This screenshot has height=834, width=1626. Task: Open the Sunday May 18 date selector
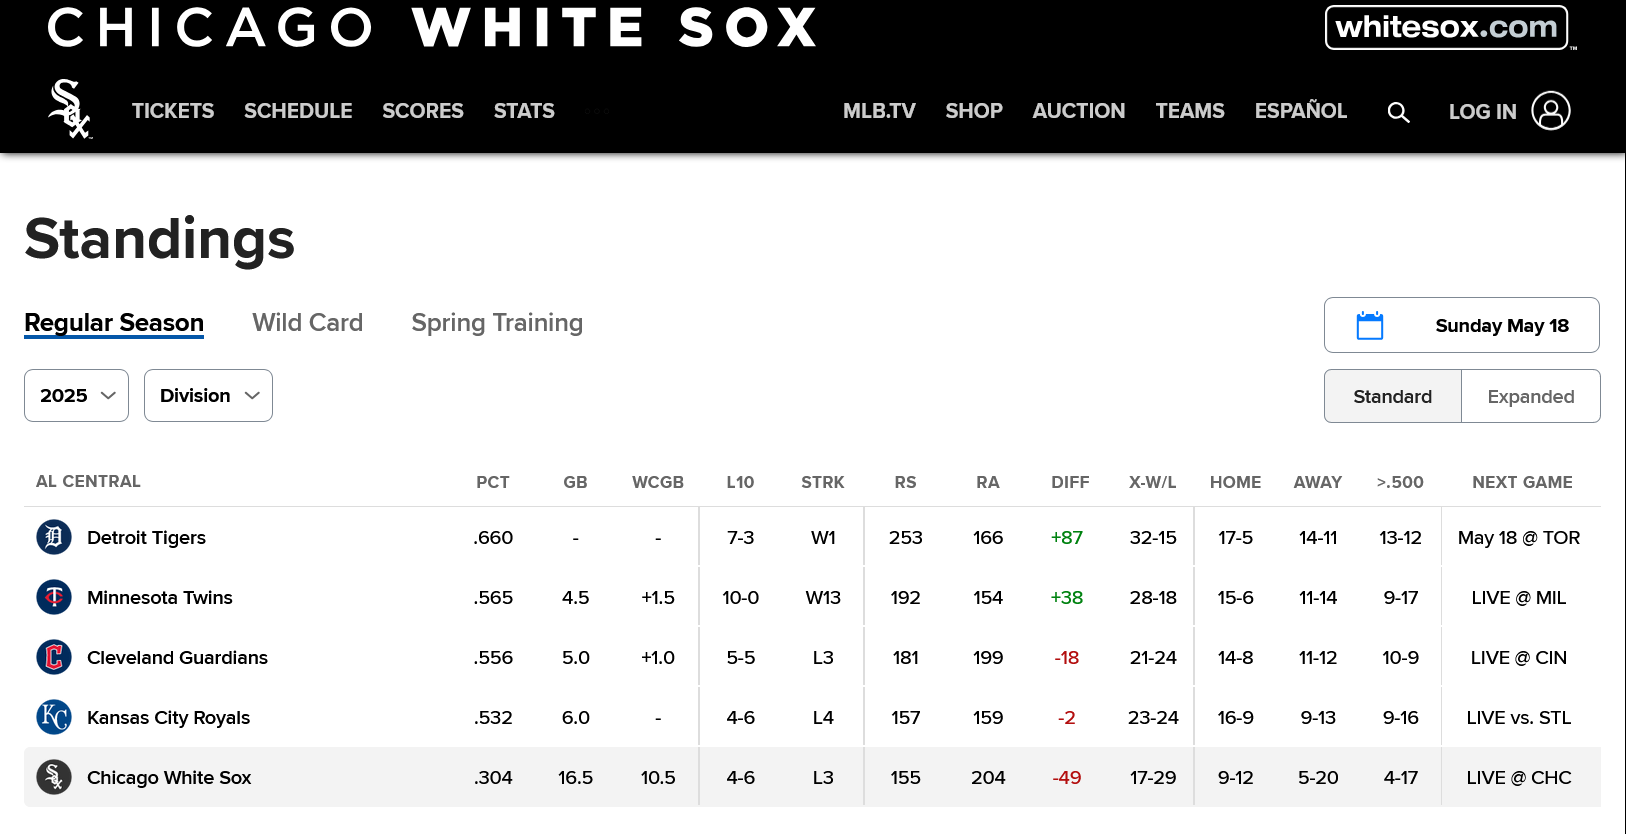1462,325
